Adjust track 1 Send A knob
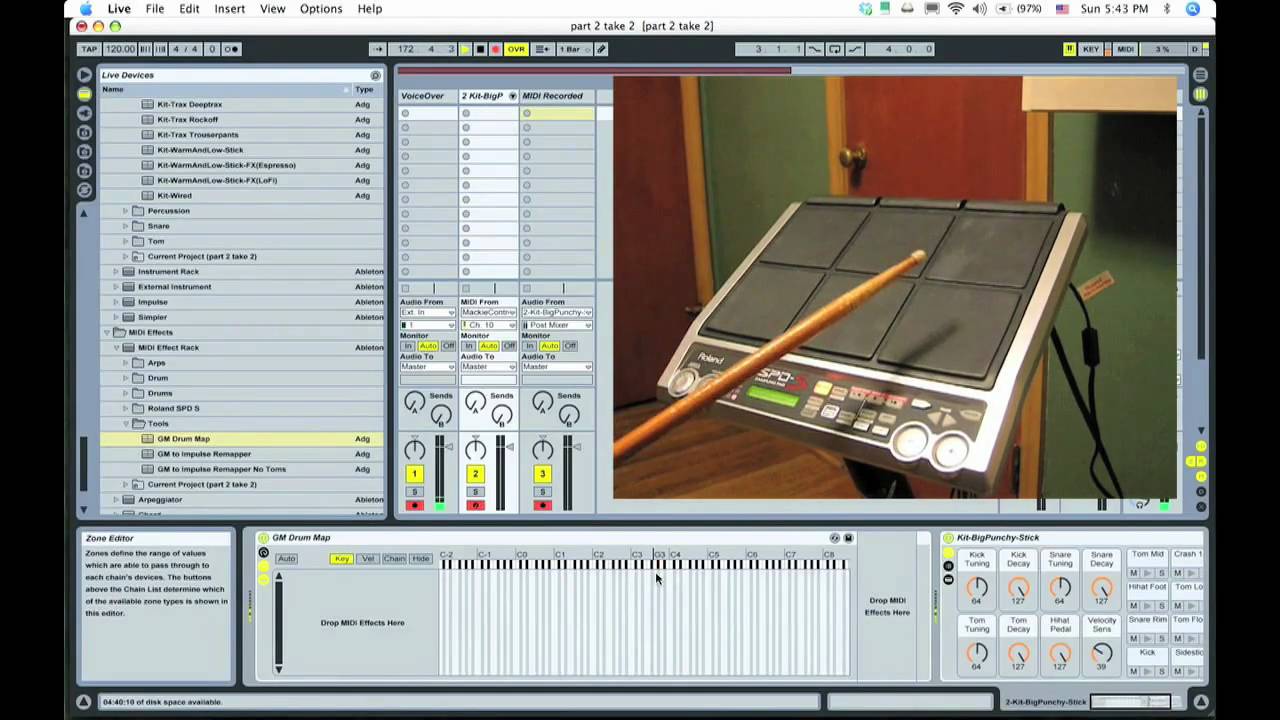1280x720 pixels. [x=414, y=403]
